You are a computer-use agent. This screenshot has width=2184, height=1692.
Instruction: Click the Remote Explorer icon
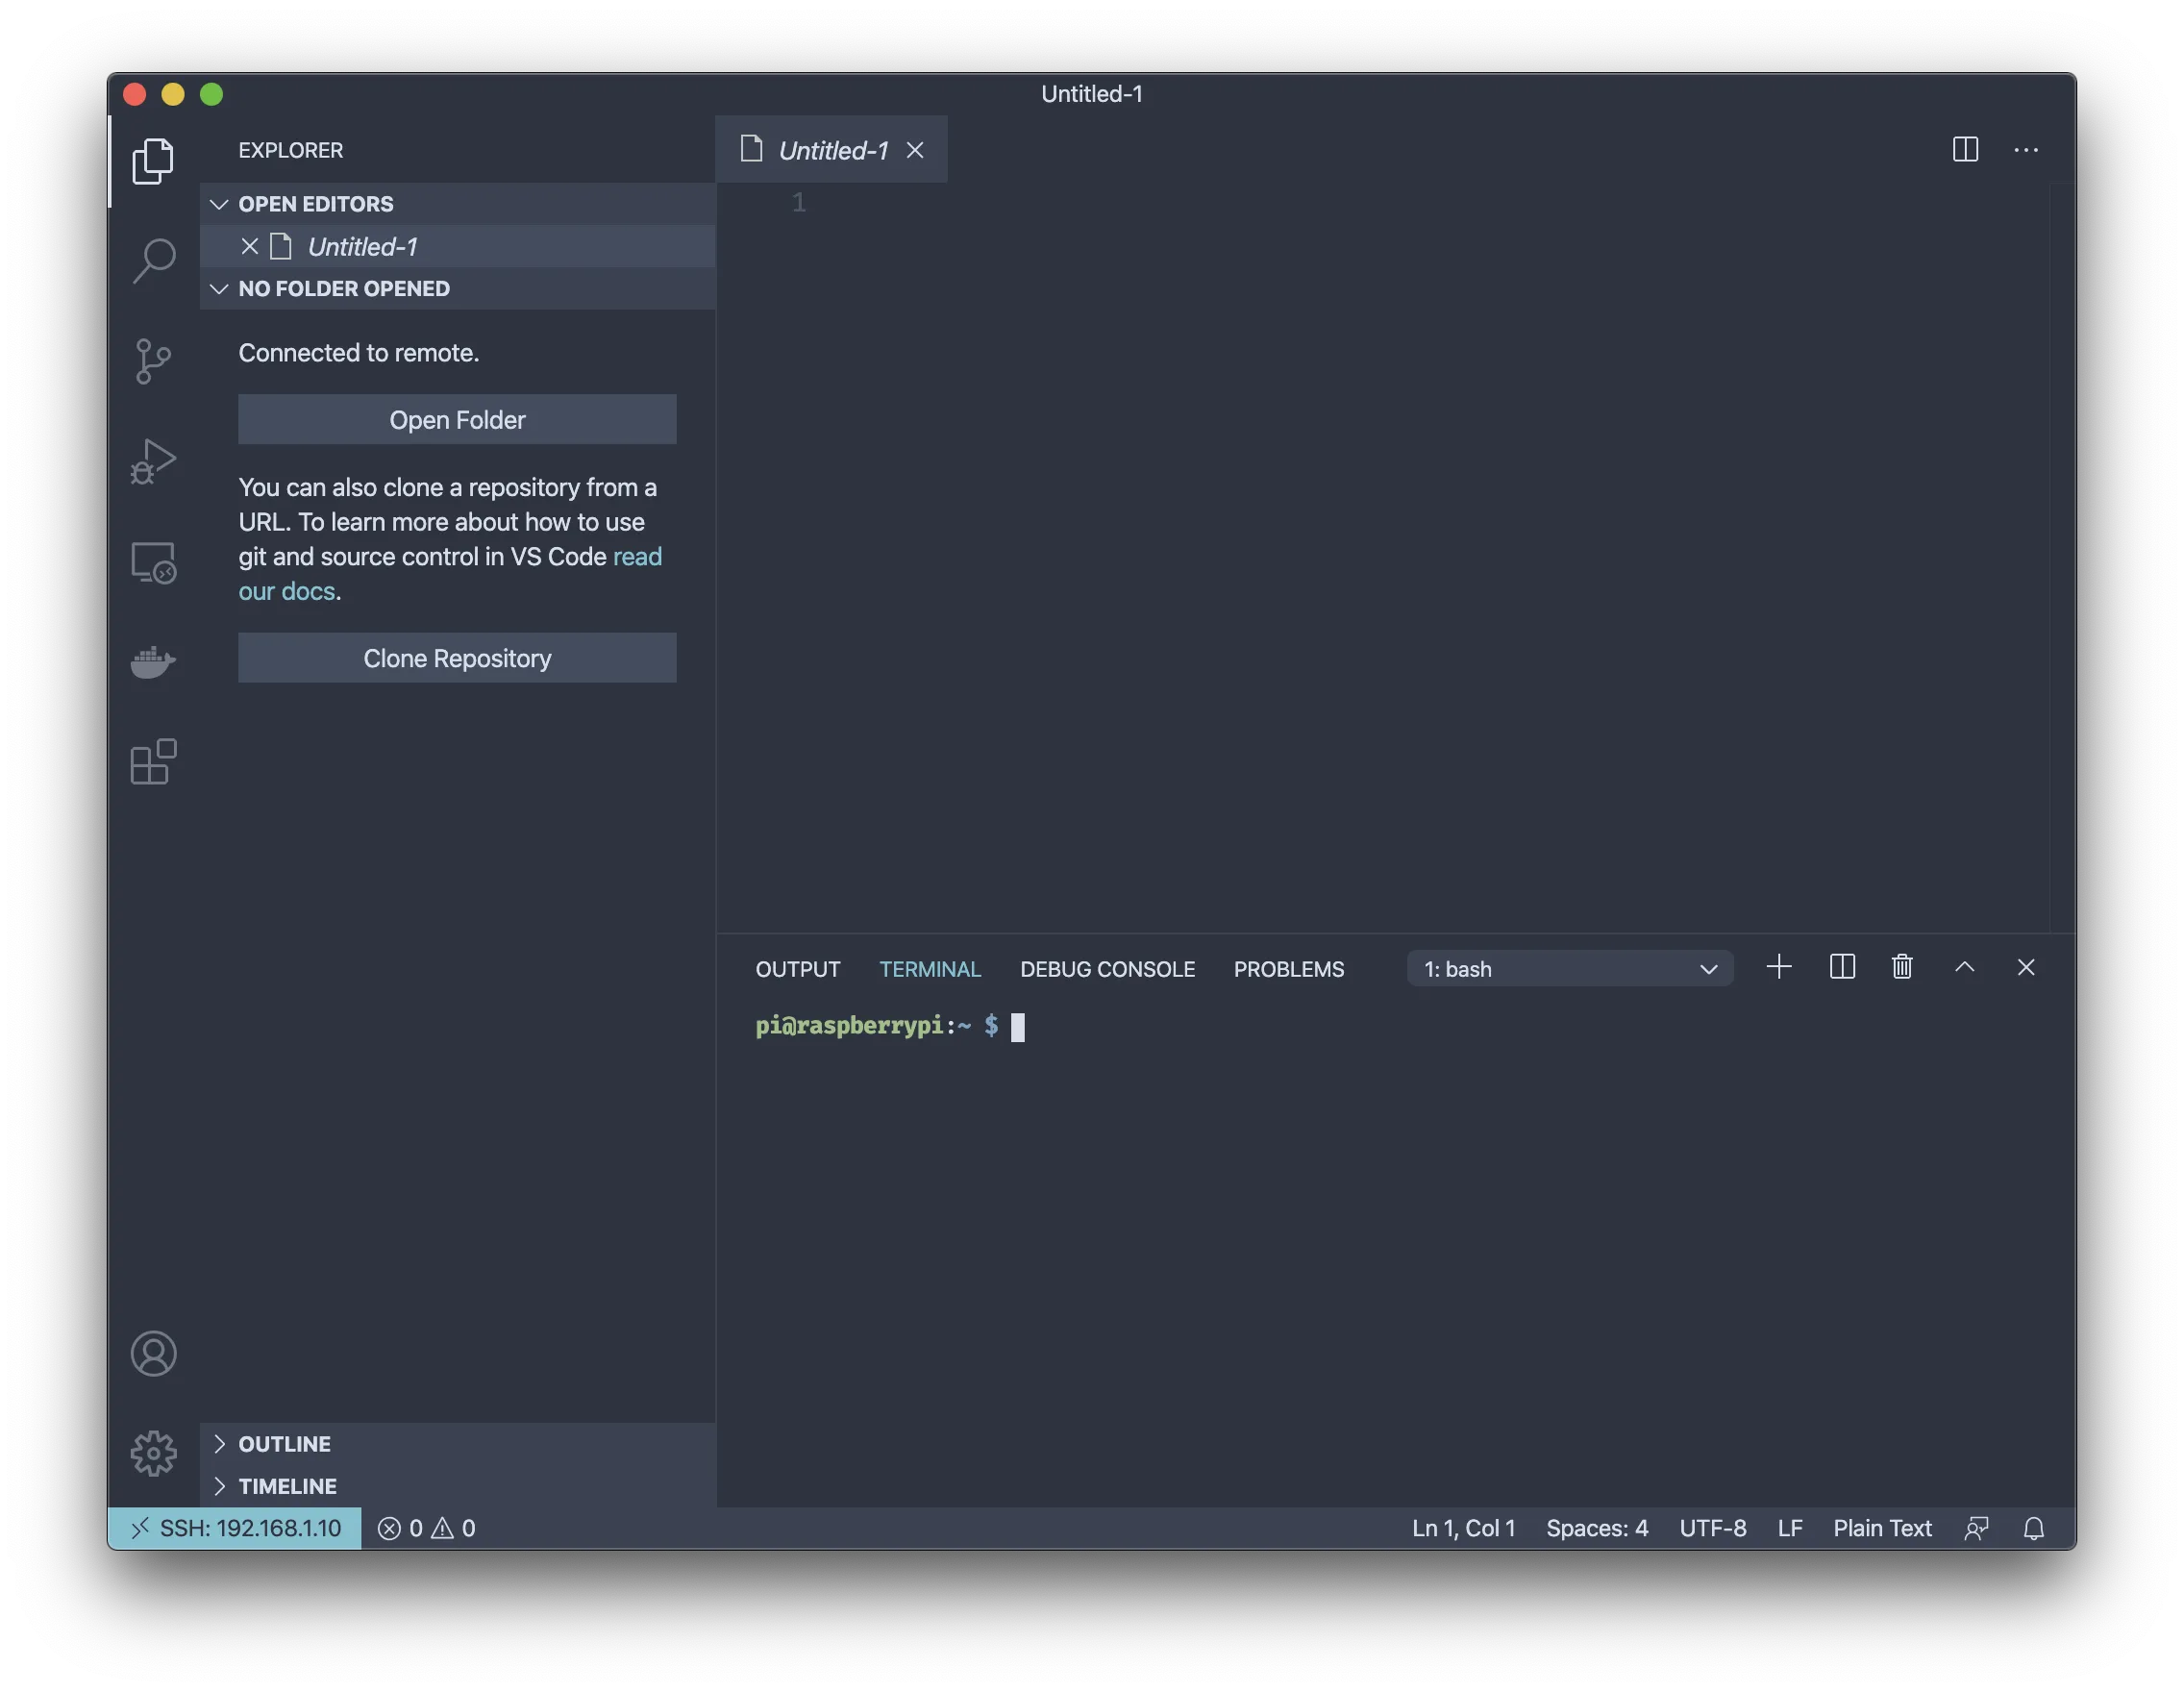[153, 562]
